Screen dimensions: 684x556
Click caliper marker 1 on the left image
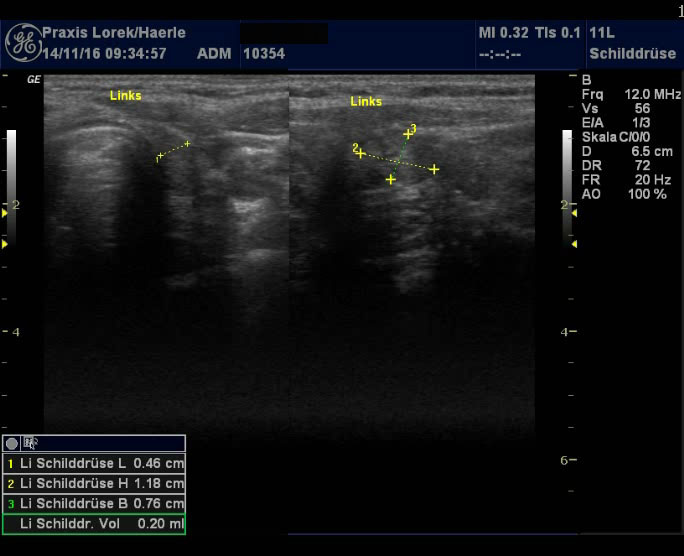pos(160,157)
